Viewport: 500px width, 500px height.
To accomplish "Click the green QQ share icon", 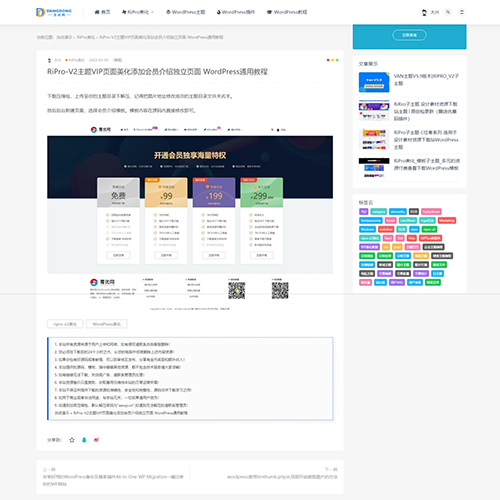I will 84,440.
